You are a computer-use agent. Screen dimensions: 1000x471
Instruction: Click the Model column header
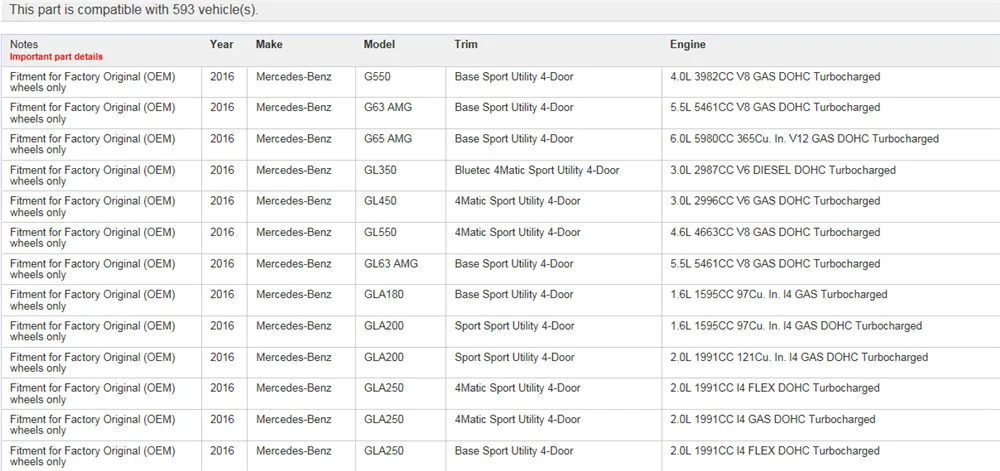[379, 45]
